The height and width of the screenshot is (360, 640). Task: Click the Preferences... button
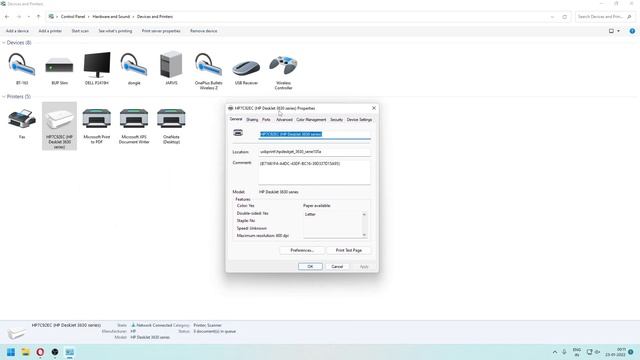pos(302,250)
